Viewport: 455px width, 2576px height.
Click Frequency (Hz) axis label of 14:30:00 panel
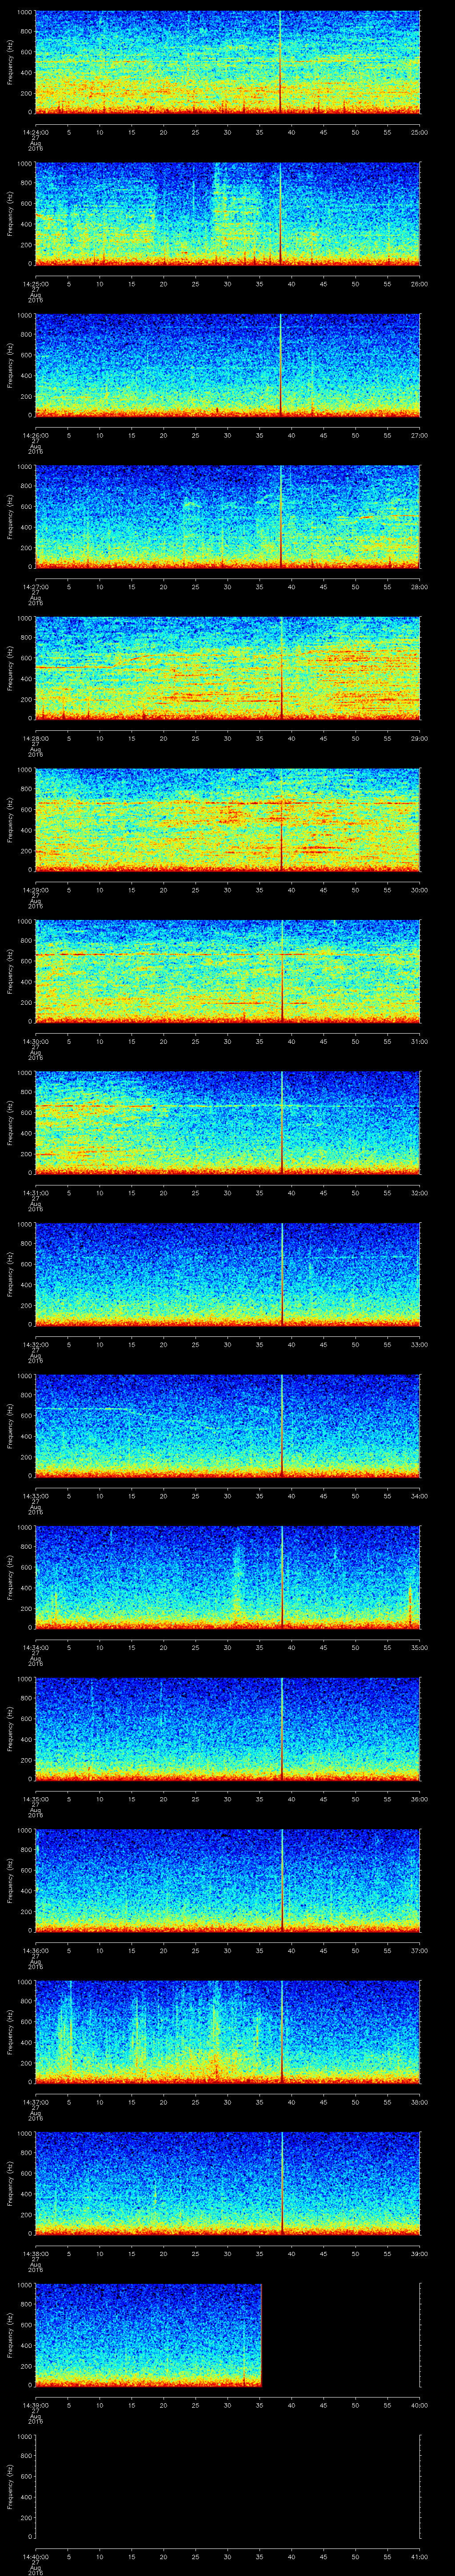pos(10,971)
